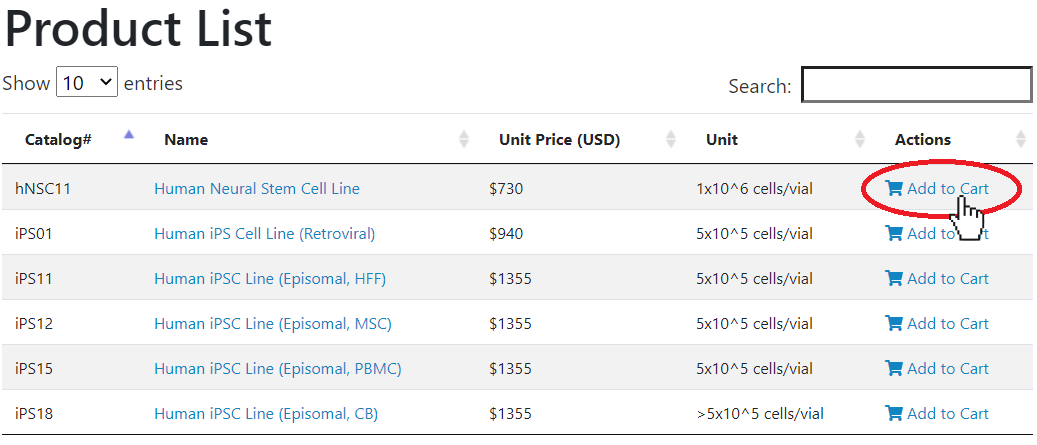This screenshot has width=1037, height=445.
Task: Click cart icon in iPS12 row
Action: tap(894, 324)
